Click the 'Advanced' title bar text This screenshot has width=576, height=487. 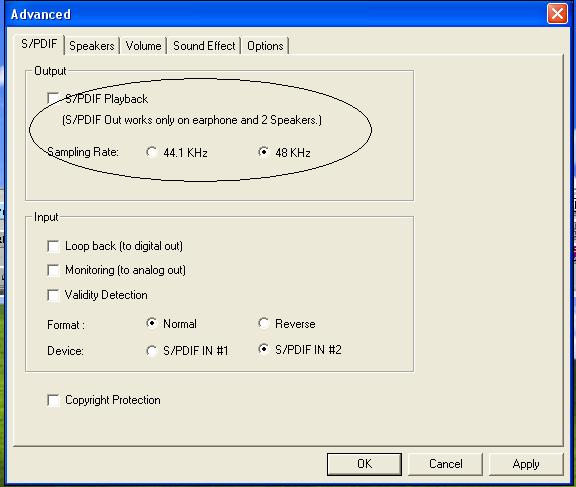point(41,14)
